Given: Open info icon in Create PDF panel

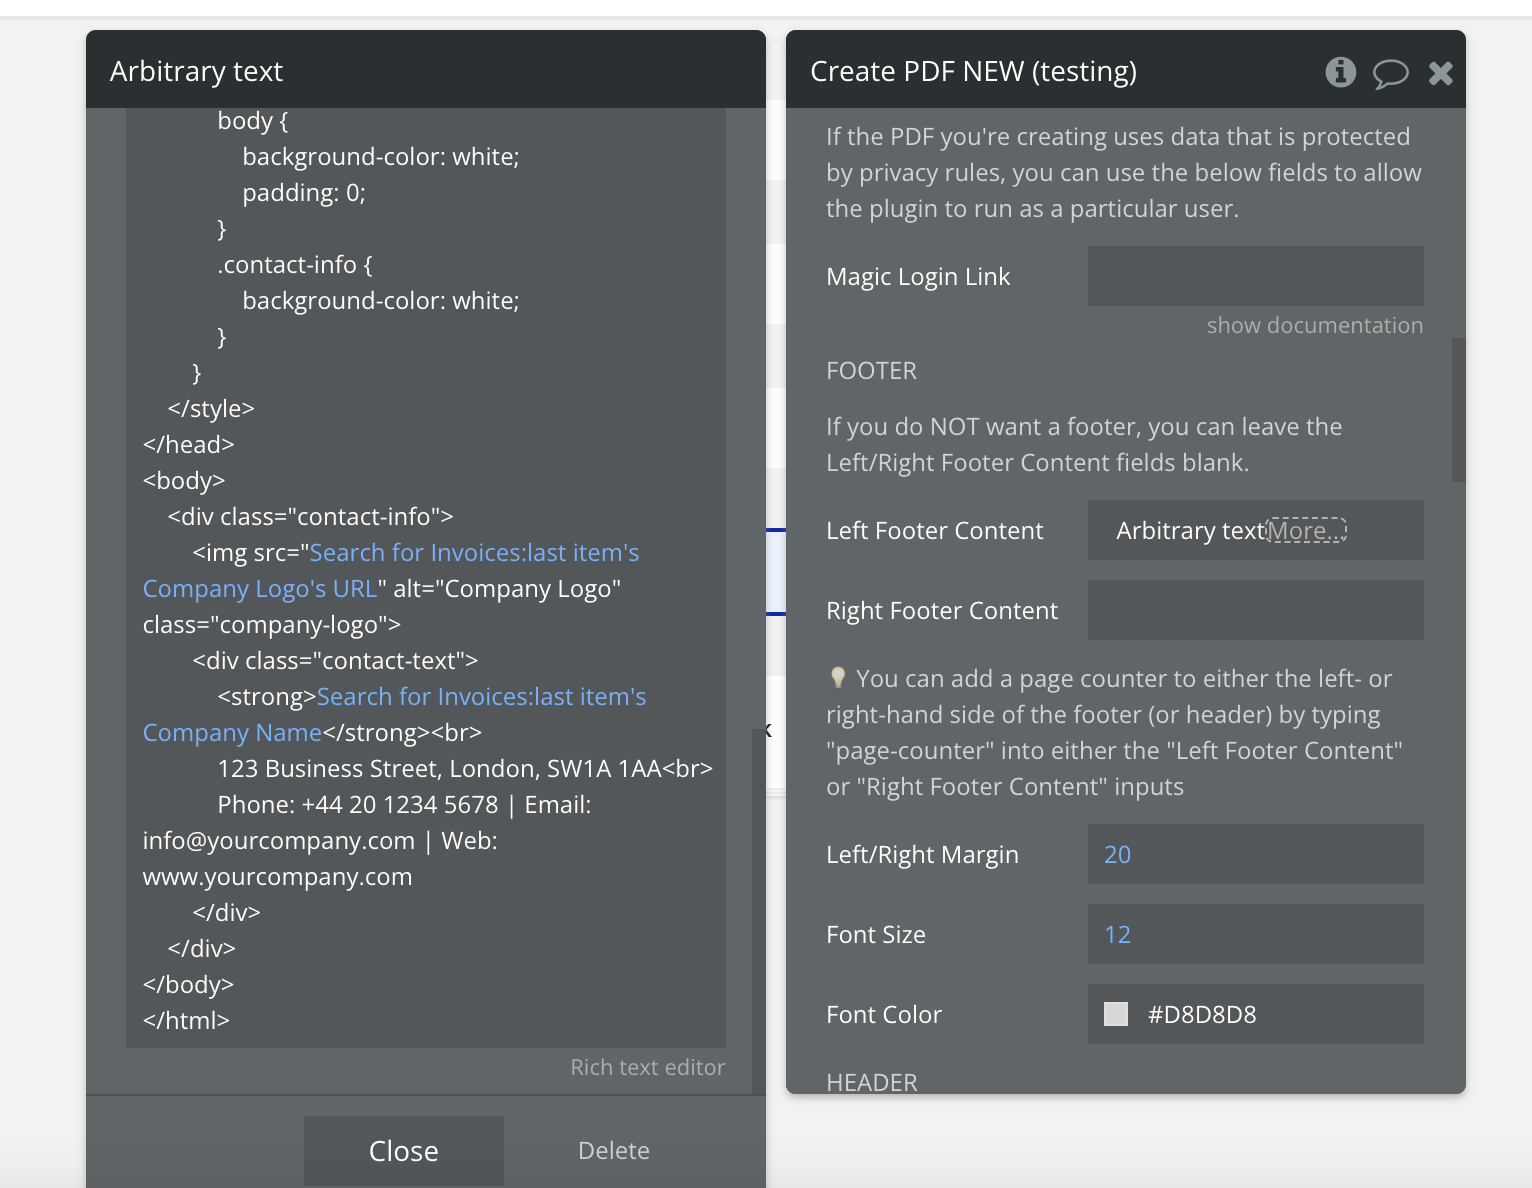Looking at the screenshot, I should click(x=1340, y=72).
